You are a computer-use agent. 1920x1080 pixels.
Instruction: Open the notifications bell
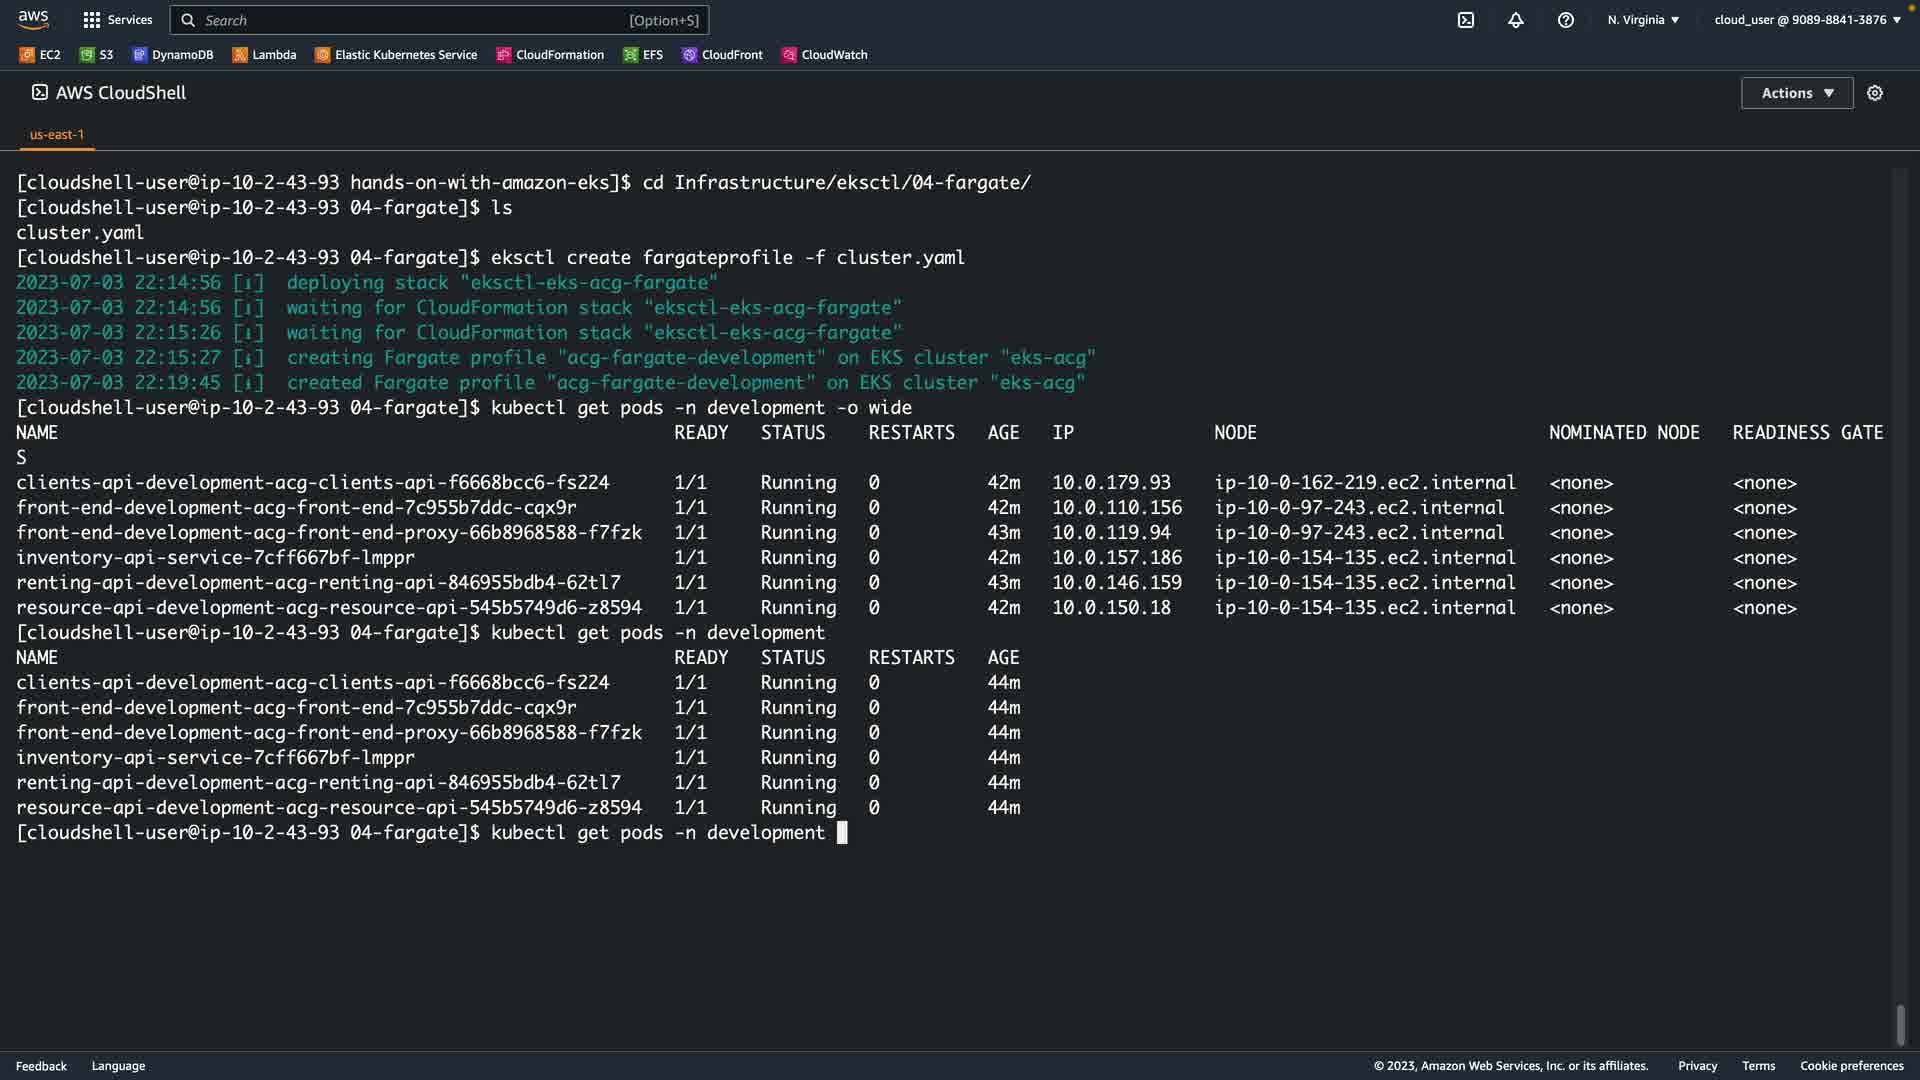(1515, 20)
